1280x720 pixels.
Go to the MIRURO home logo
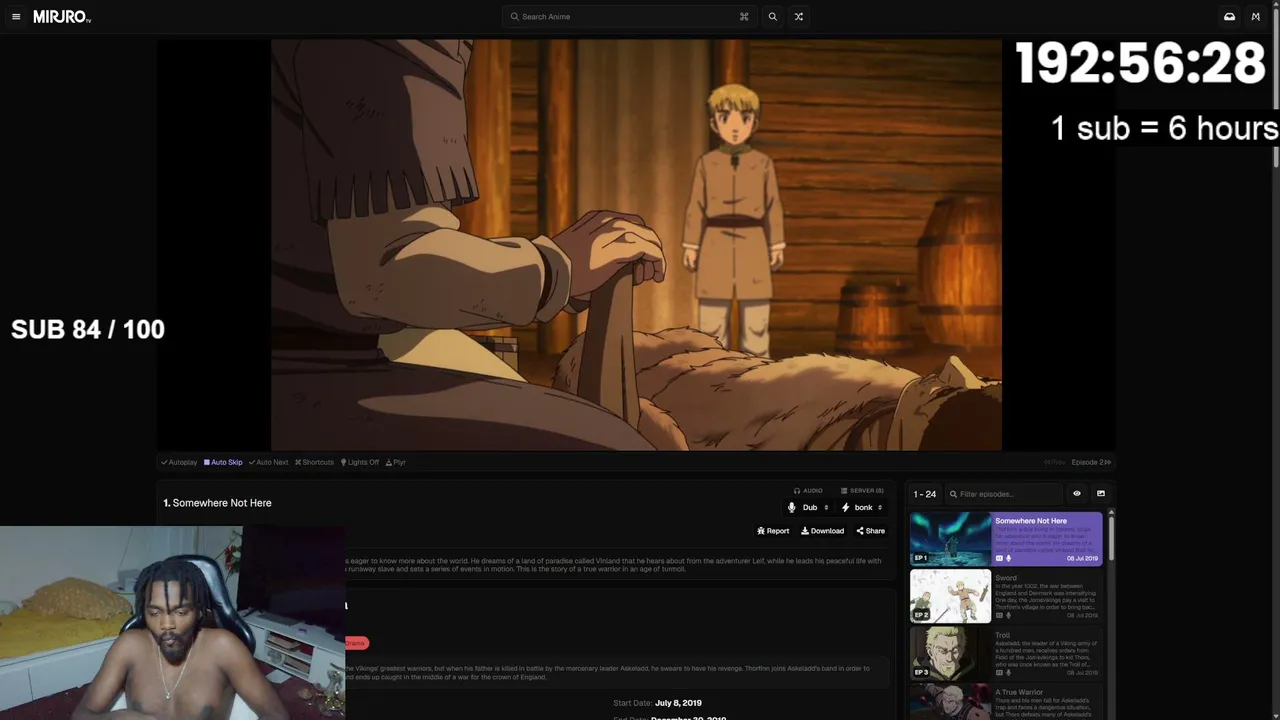(62, 17)
